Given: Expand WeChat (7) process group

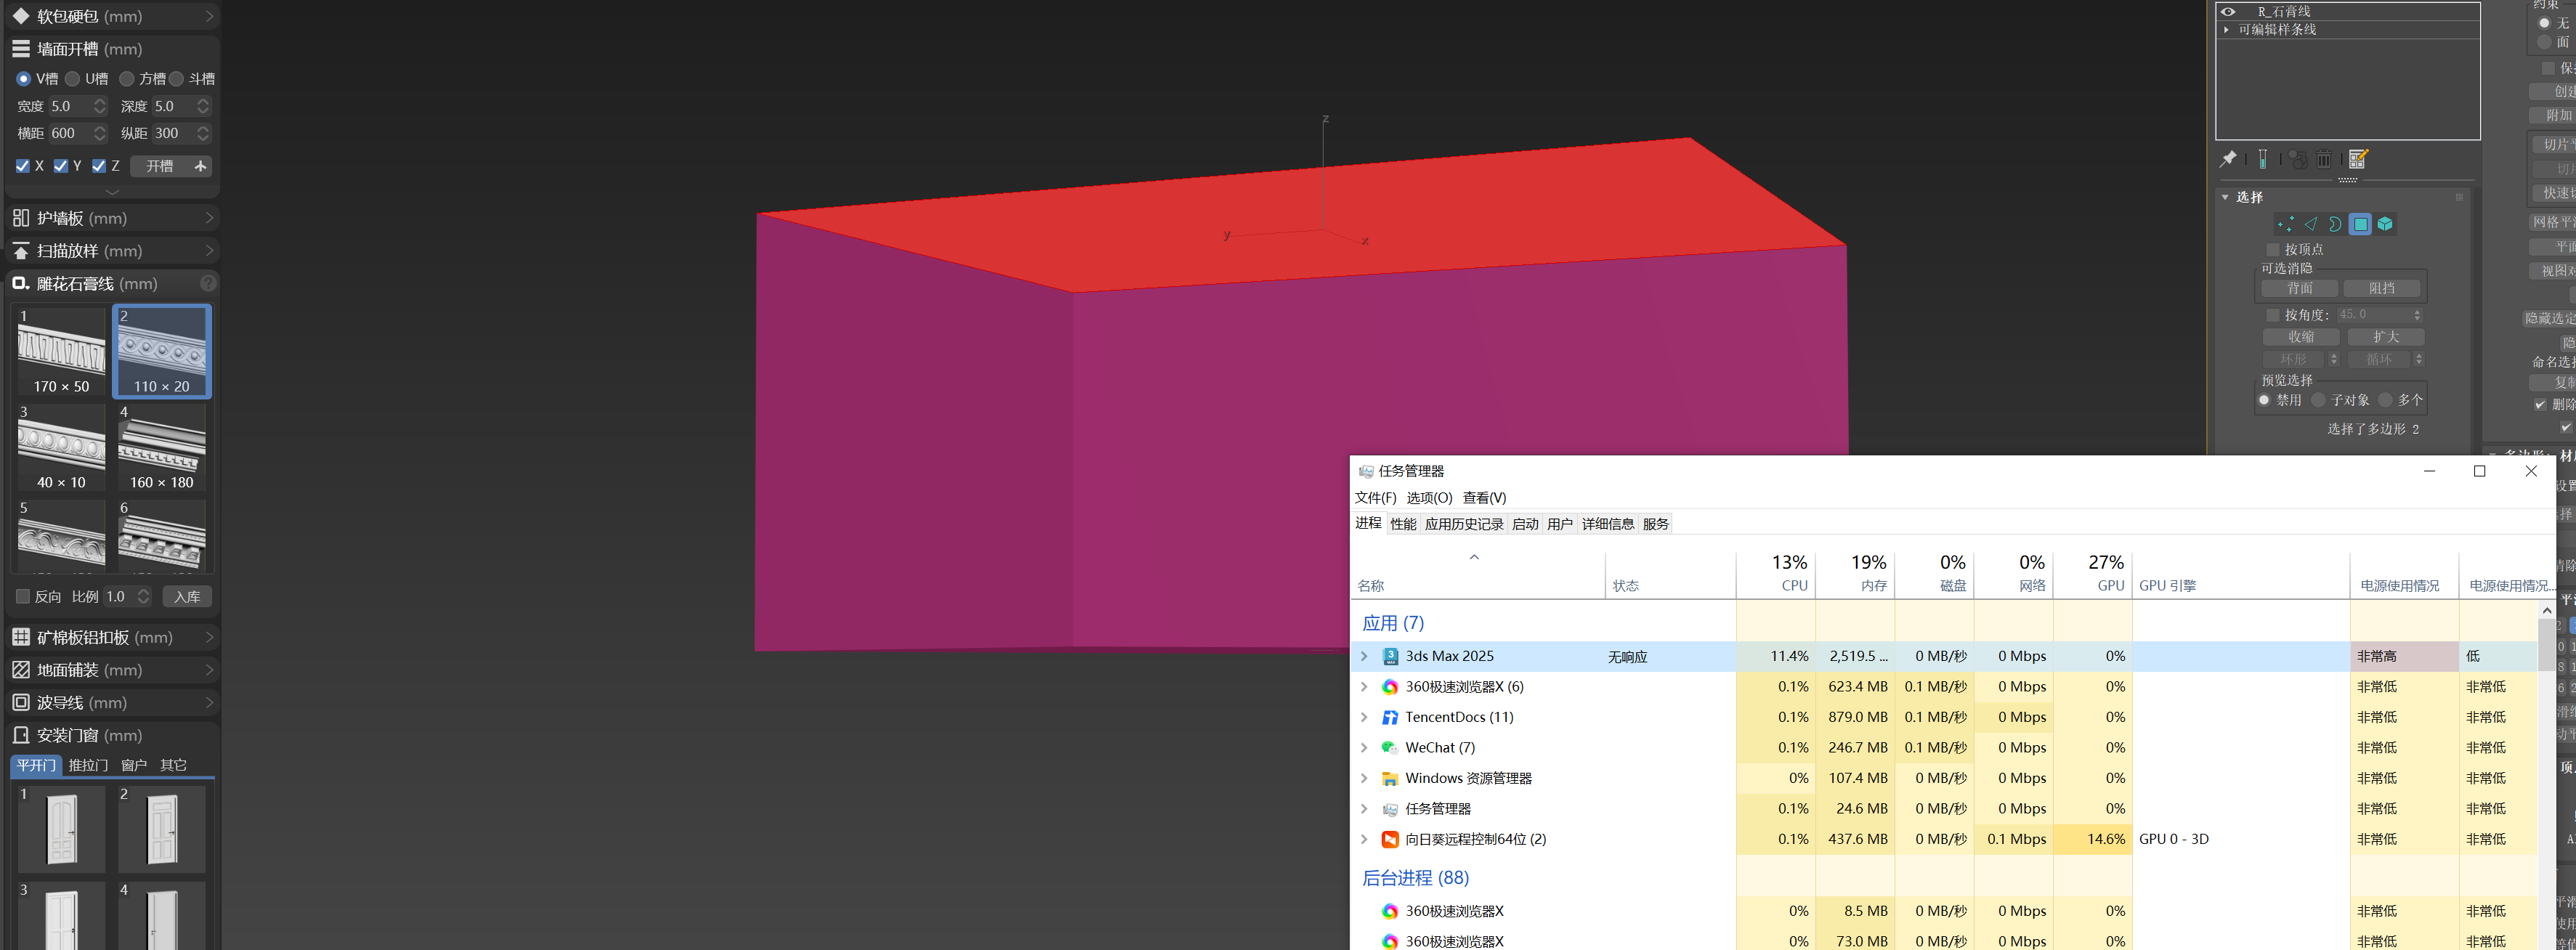Looking at the screenshot, I should click(x=1364, y=748).
